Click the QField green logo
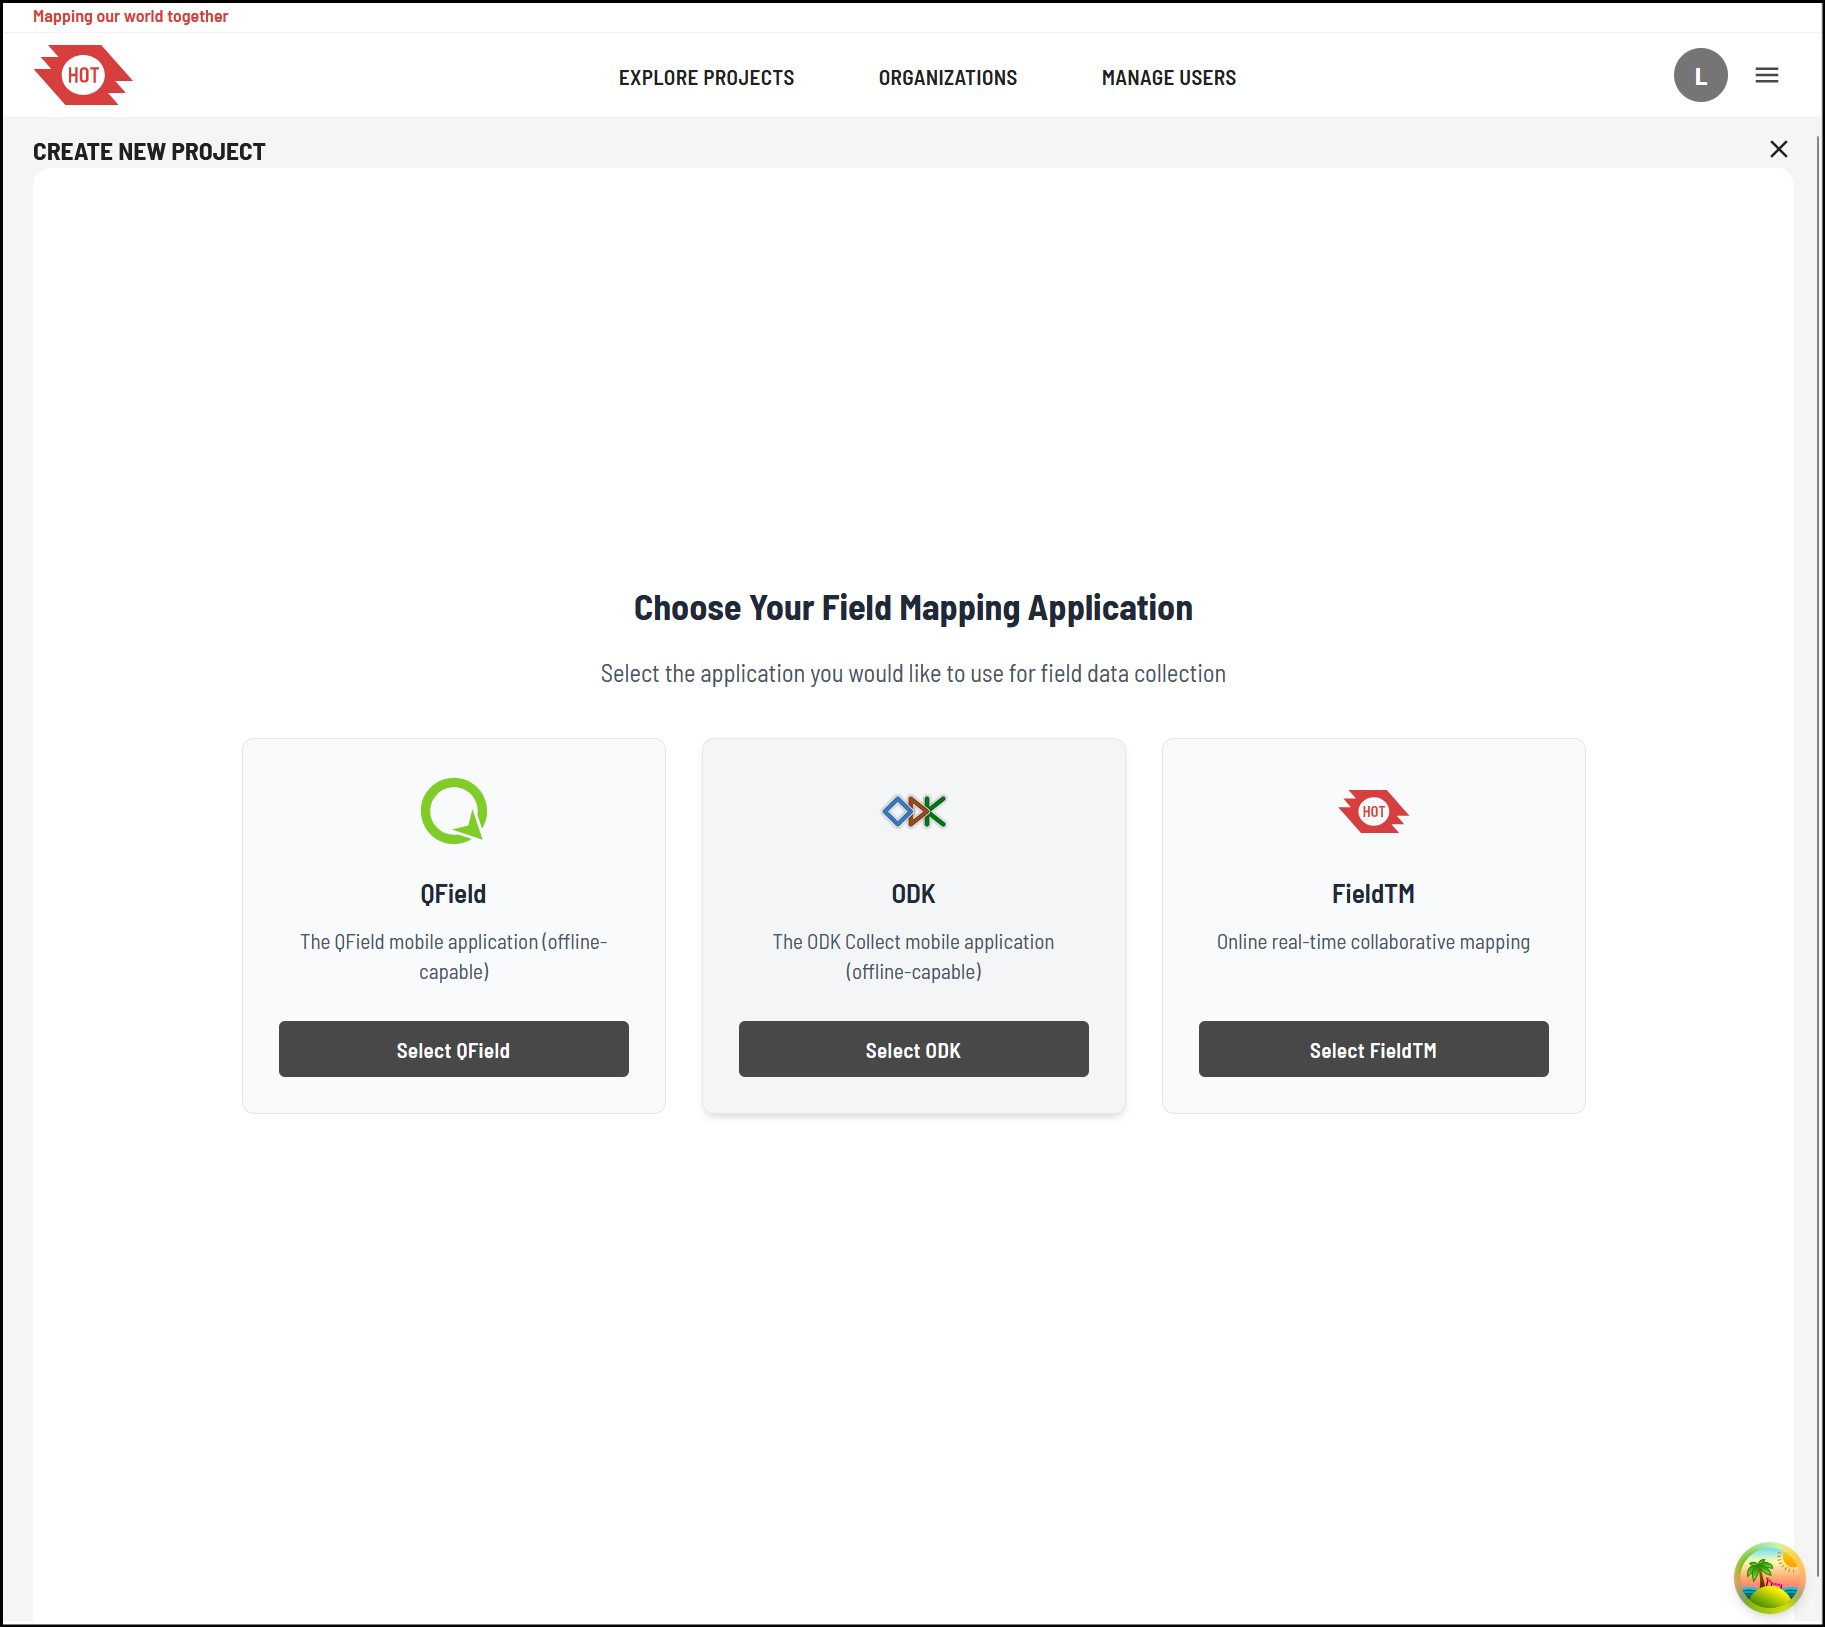 (x=453, y=811)
